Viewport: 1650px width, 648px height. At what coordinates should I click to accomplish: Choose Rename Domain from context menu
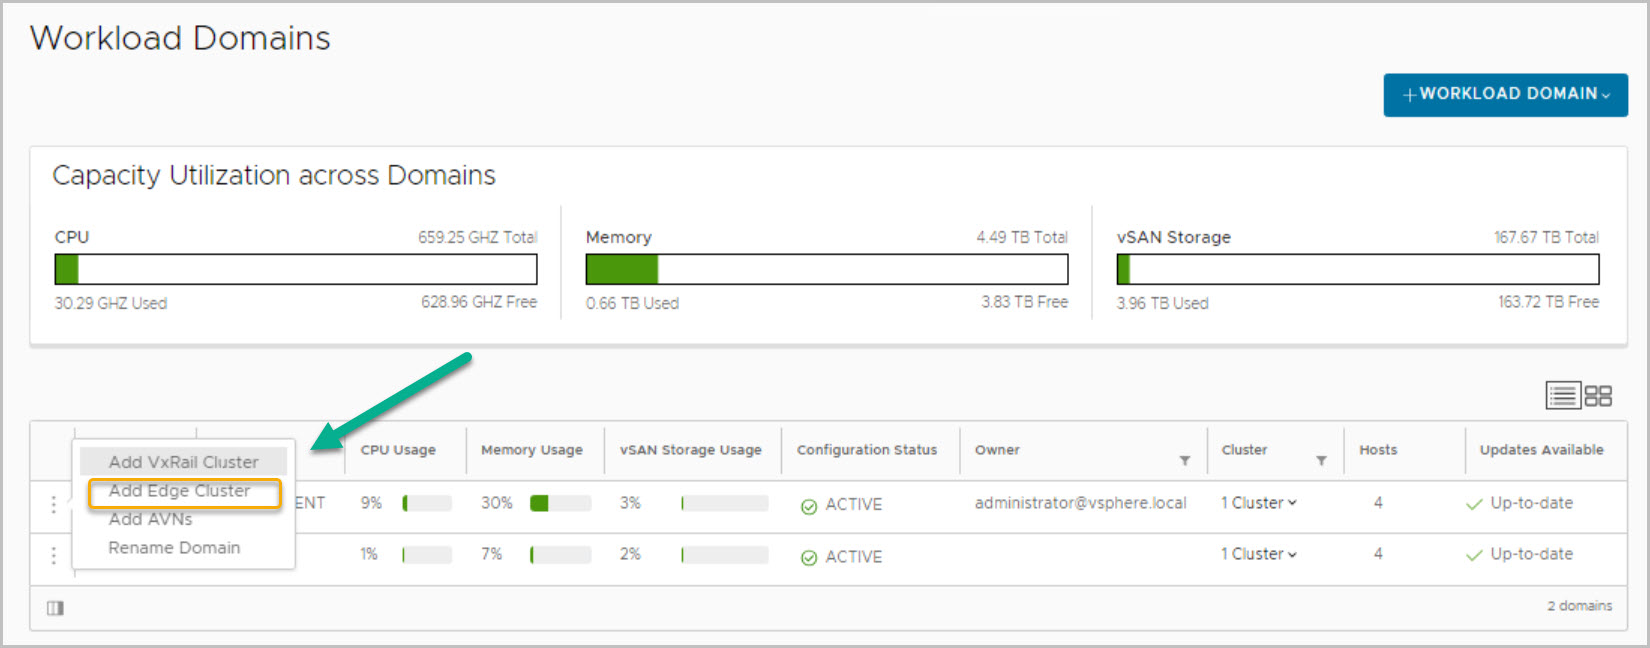(x=174, y=548)
